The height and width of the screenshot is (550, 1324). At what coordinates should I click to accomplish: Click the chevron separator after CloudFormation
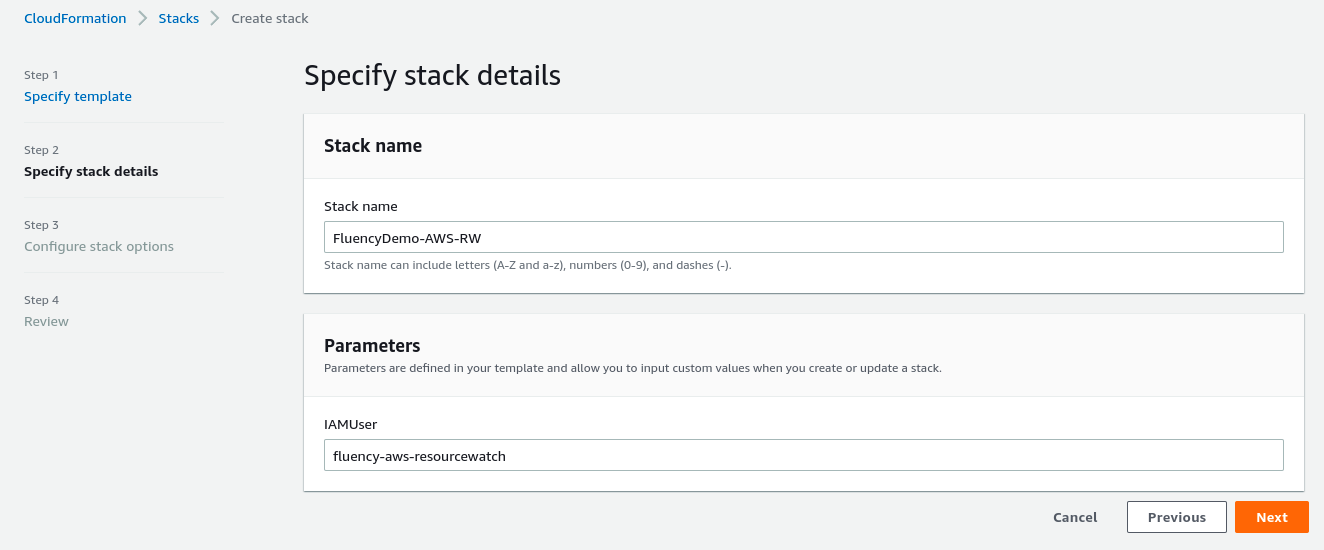(143, 18)
